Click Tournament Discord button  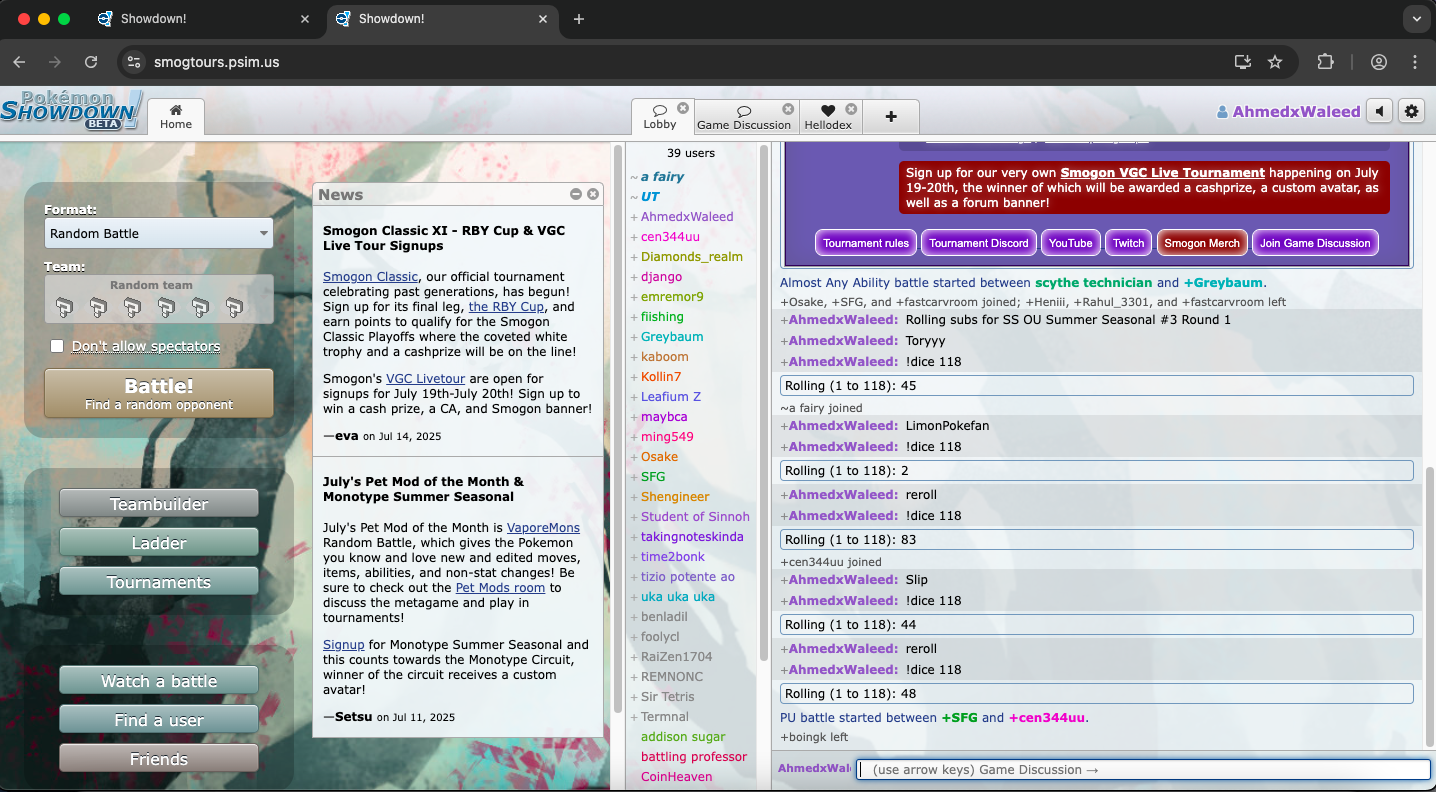point(979,243)
